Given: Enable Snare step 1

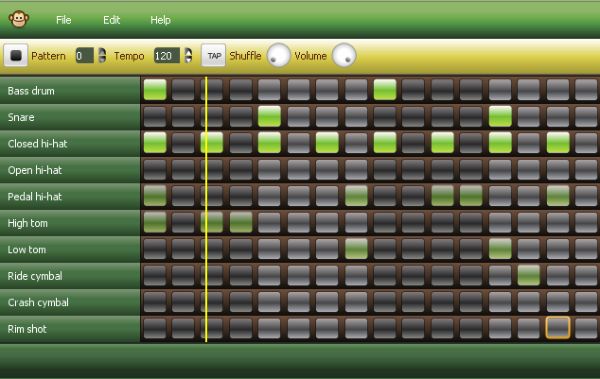Looking at the screenshot, I should coord(155,116).
